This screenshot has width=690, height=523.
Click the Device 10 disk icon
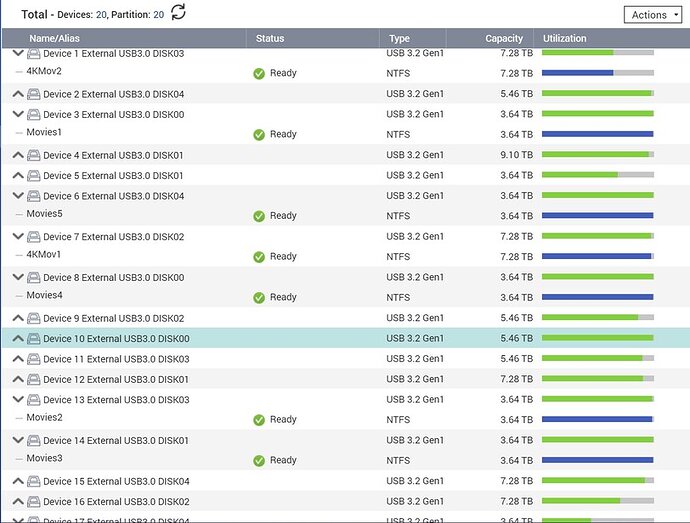click(34, 339)
